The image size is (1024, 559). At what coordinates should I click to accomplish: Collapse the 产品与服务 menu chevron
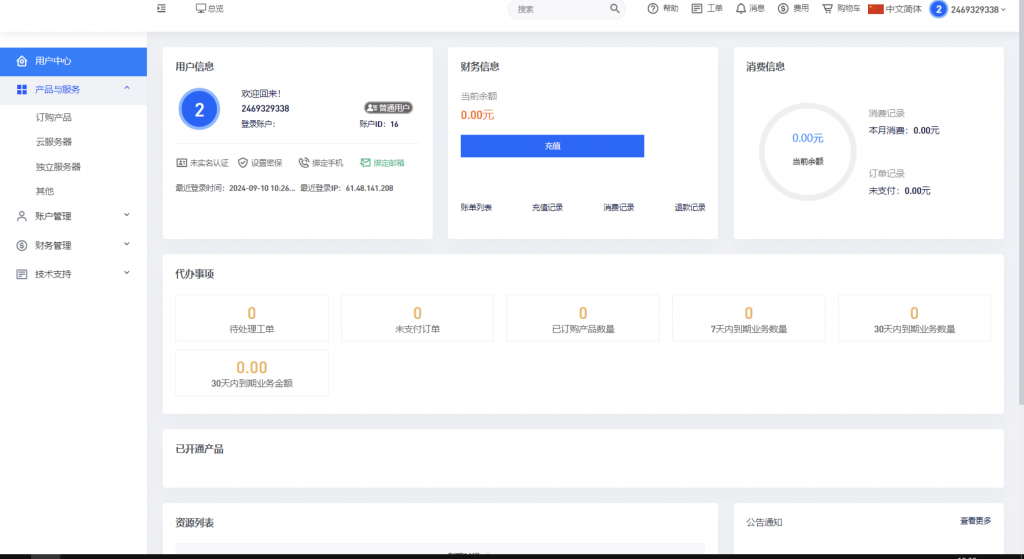pyautogui.click(x=127, y=88)
